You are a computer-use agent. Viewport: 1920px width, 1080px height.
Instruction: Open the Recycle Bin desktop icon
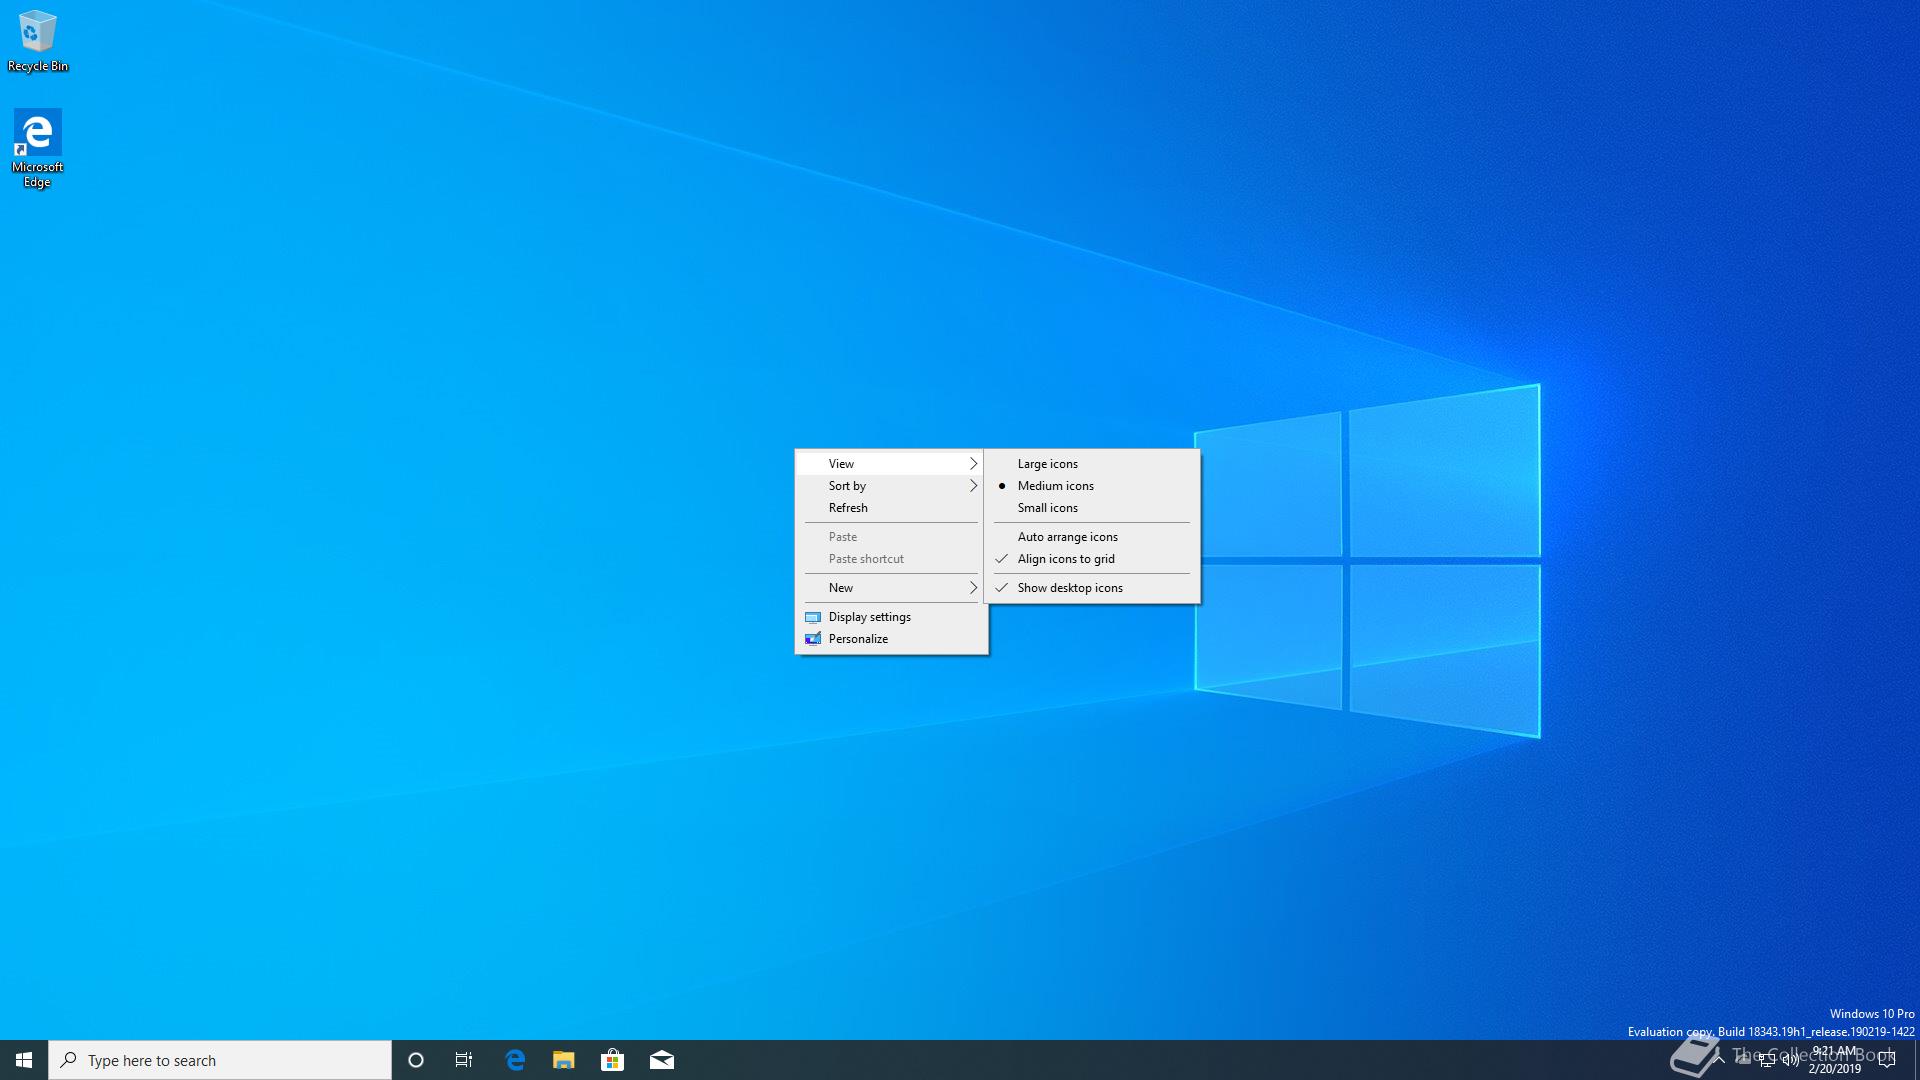[x=37, y=40]
